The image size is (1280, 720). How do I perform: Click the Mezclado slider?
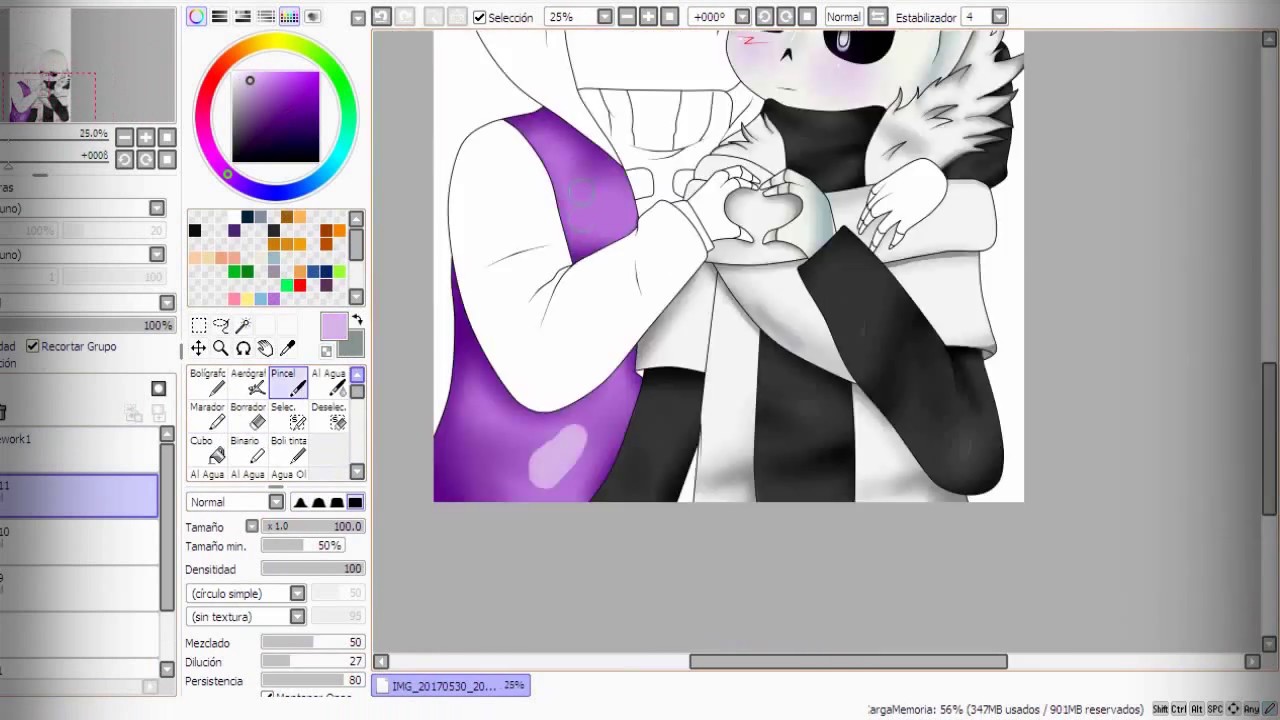pyautogui.click(x=313, y=642)
